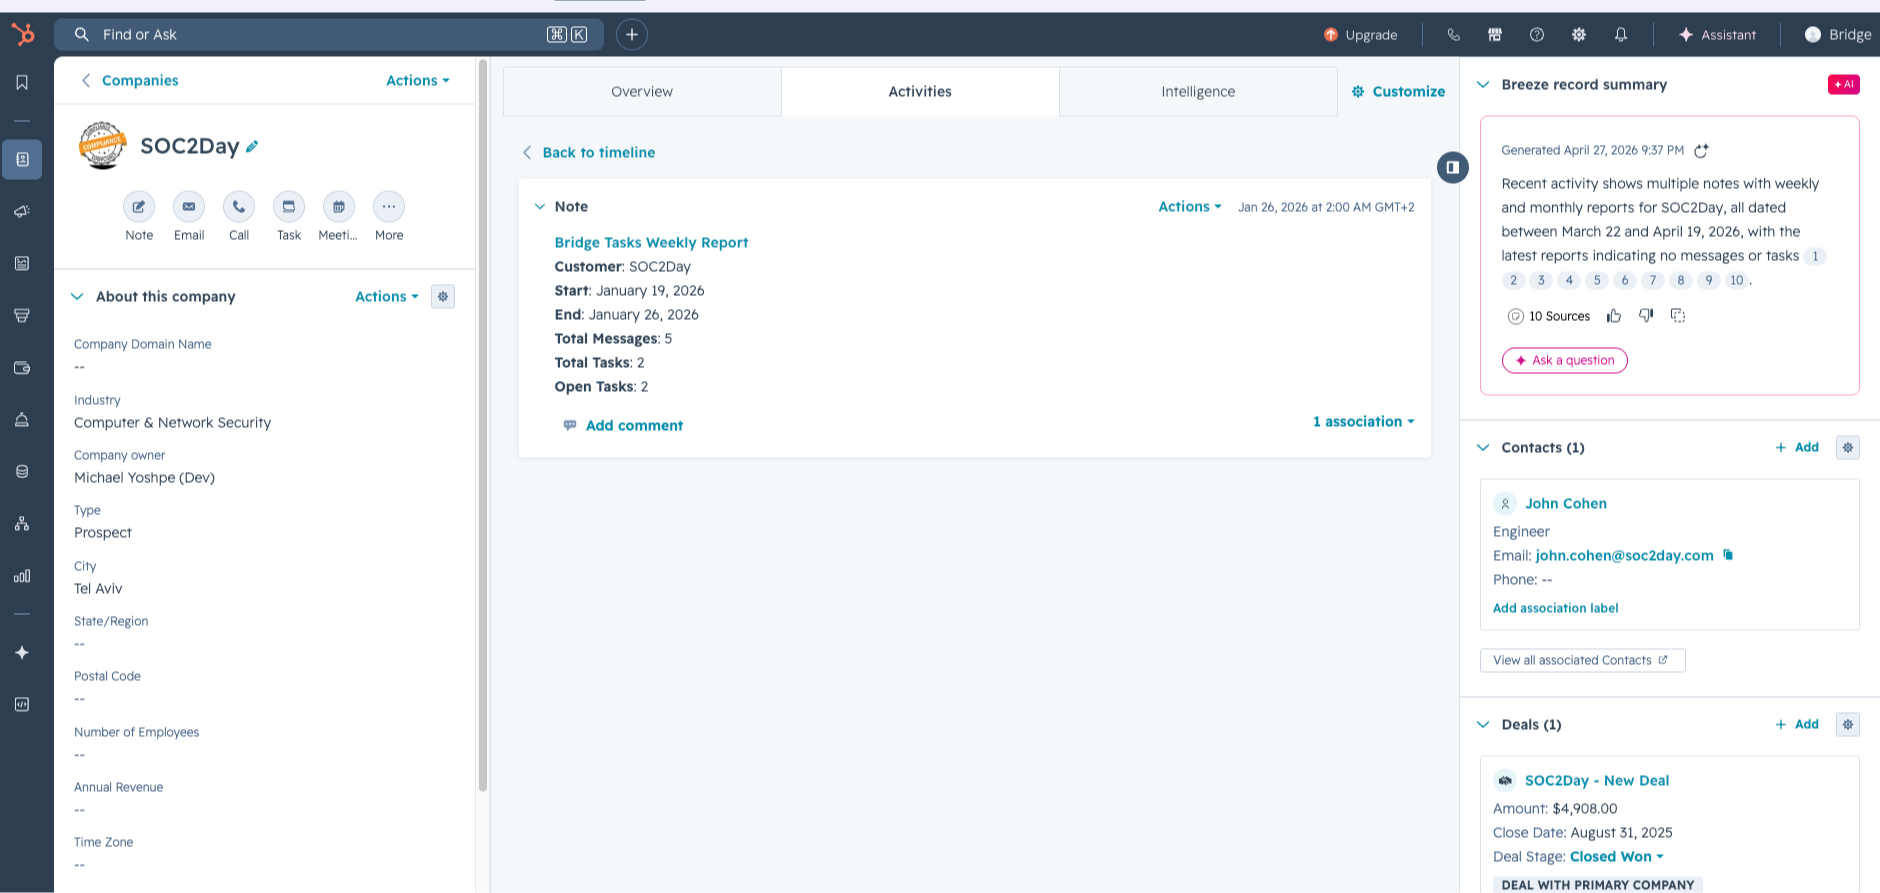Open the Commerce wallet icon in sidebar
Viewport: 1880px width, 893px height.
pos(22,367)
